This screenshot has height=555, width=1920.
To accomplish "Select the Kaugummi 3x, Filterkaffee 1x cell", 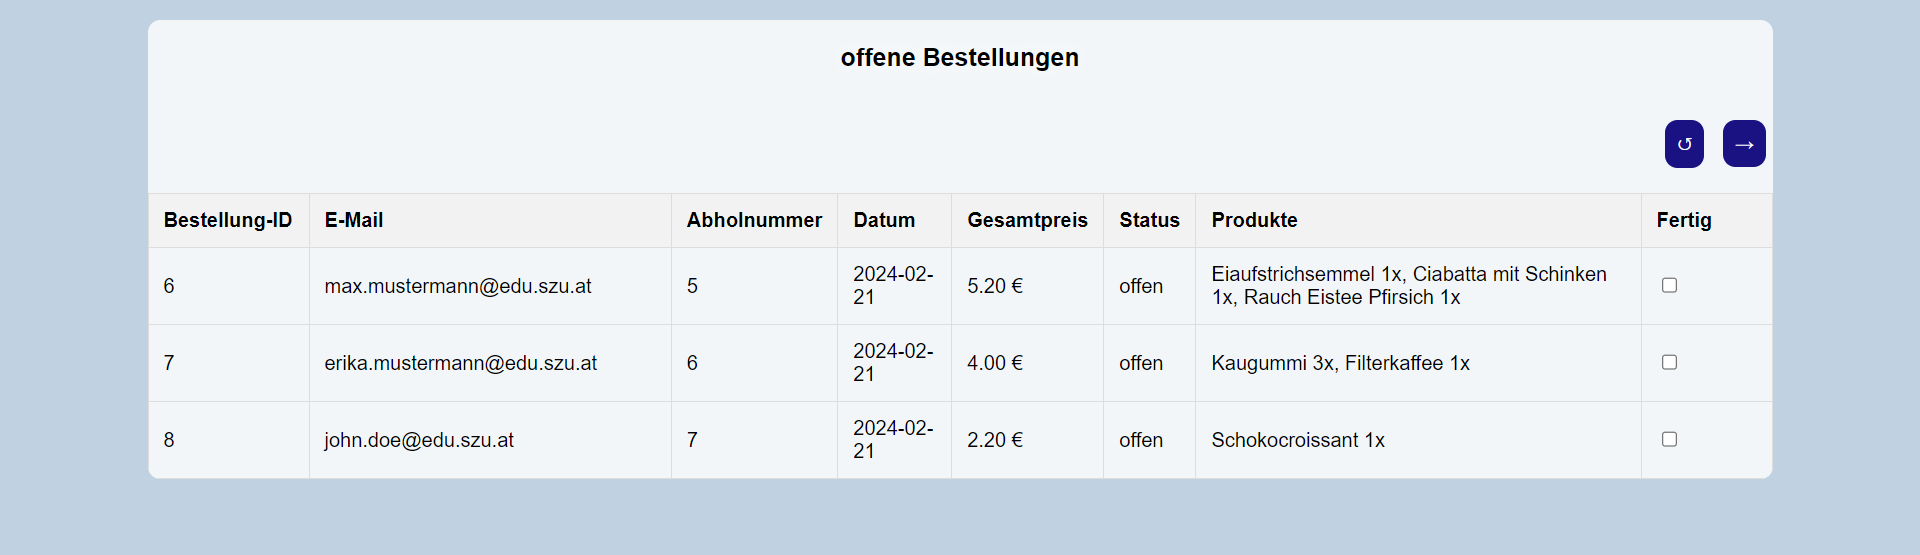I will (x=1418, y=363).
